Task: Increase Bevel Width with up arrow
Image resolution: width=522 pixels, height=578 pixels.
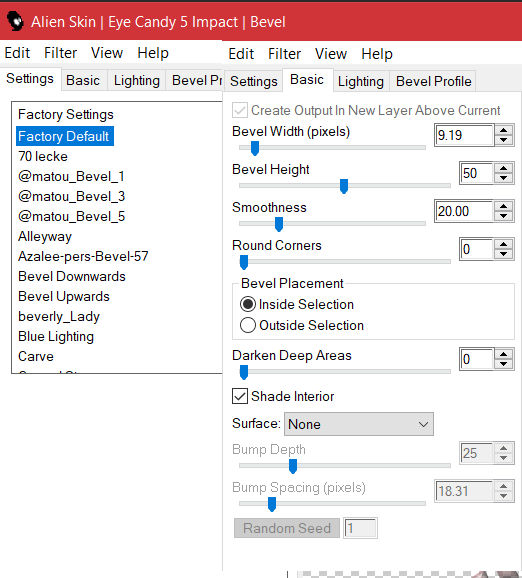Action: [x=504, y=130]
